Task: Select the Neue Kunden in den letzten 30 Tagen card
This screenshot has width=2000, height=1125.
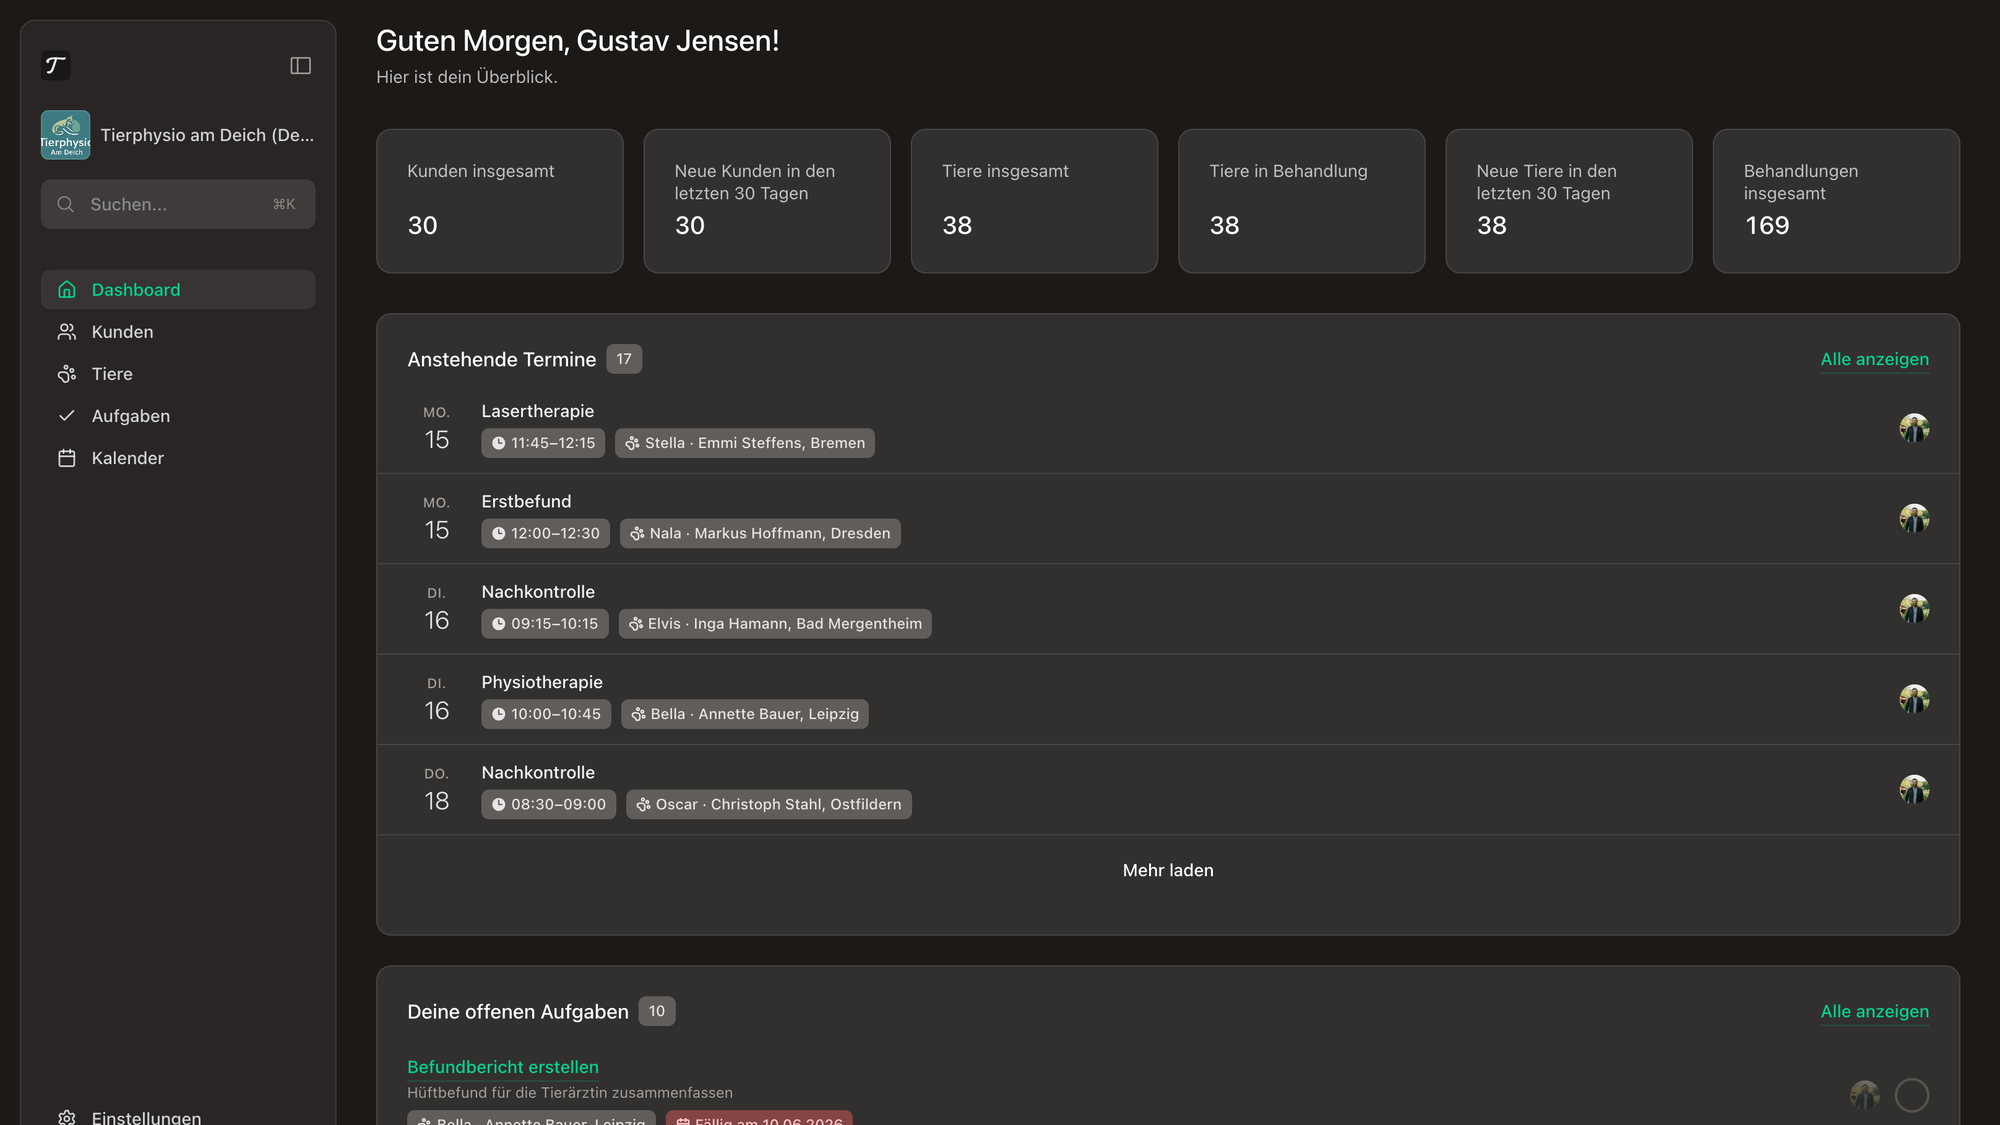Action: click(x=767, y=201)
